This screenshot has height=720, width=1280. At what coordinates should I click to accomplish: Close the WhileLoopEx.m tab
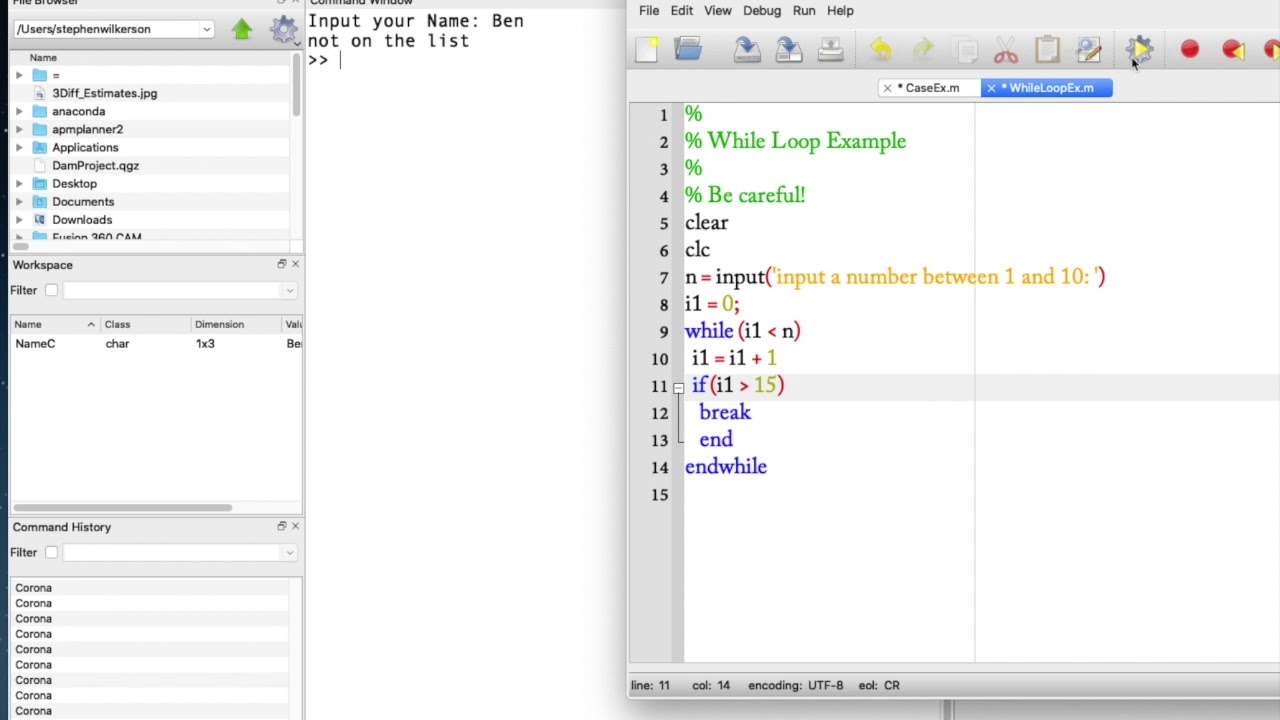click(x=991, y=88)
